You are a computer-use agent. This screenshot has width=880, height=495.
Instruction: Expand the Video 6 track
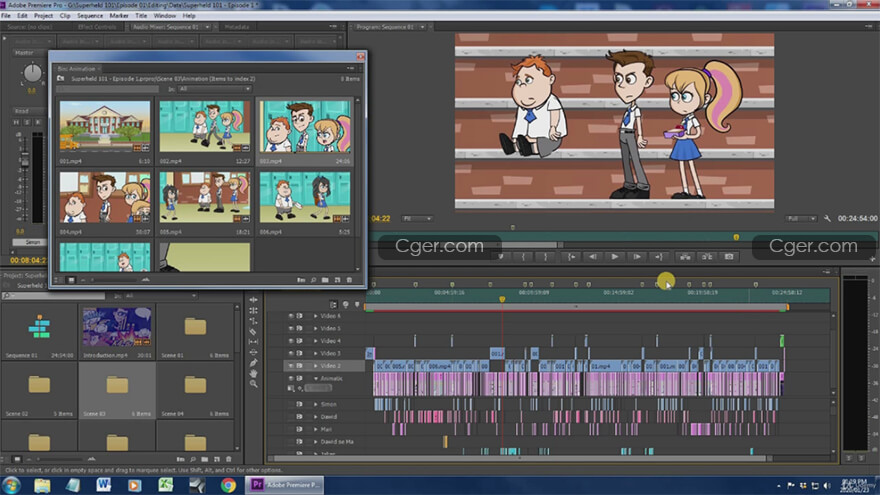click(x=315, y=316)
